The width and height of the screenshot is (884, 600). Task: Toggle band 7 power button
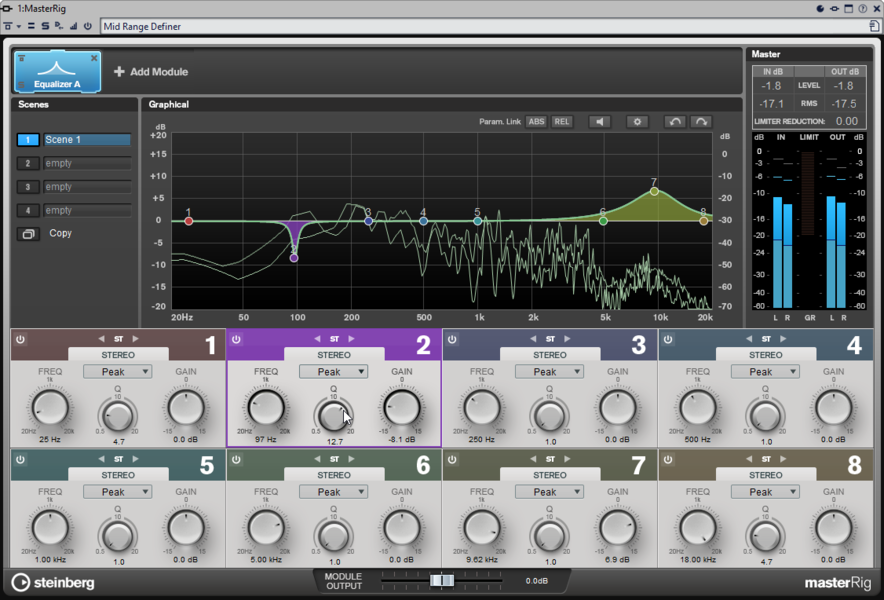click(x=452, y=460)
